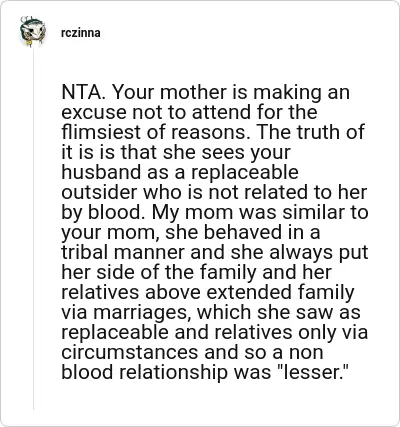
Task: Click the line 'husband as a replaceable'
Action: pyautogui.click(x=180, y=172)
